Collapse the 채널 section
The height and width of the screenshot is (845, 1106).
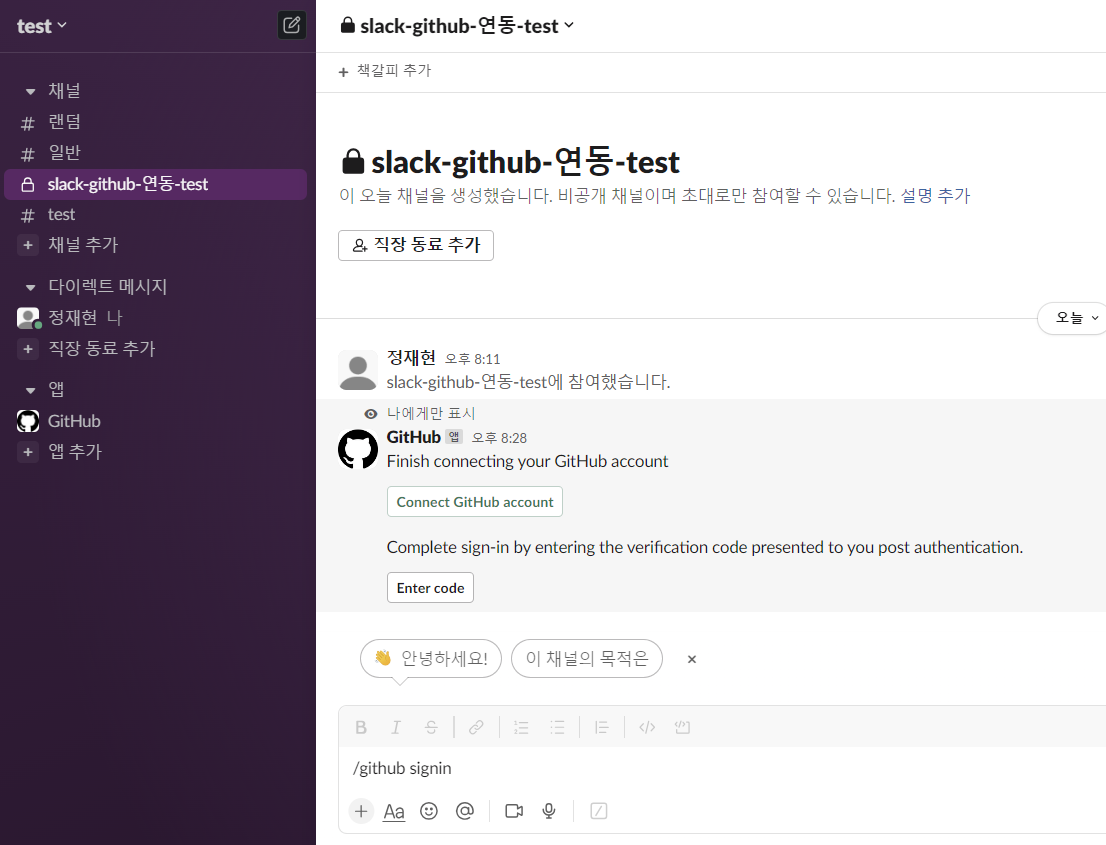[30, 92]
